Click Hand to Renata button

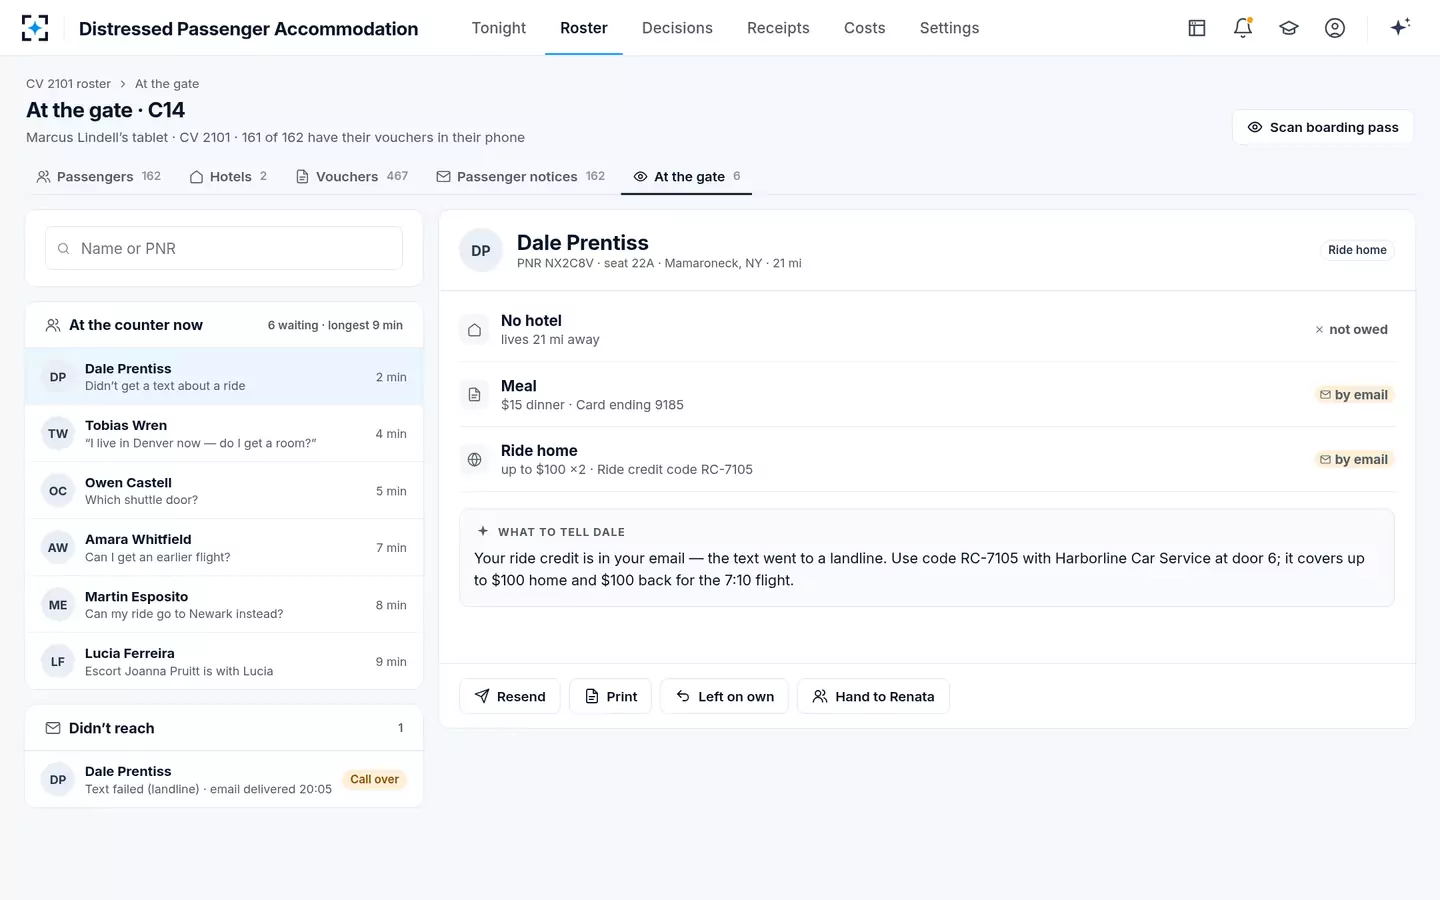(873, 696)
